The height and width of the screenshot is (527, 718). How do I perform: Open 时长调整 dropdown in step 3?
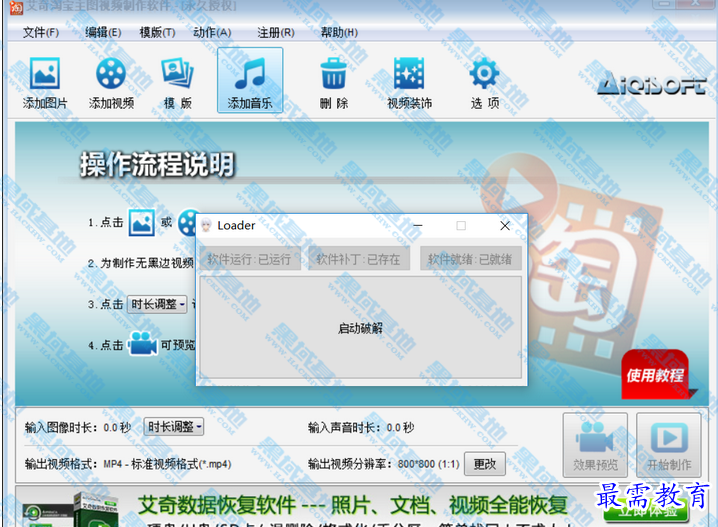point(157,304)
